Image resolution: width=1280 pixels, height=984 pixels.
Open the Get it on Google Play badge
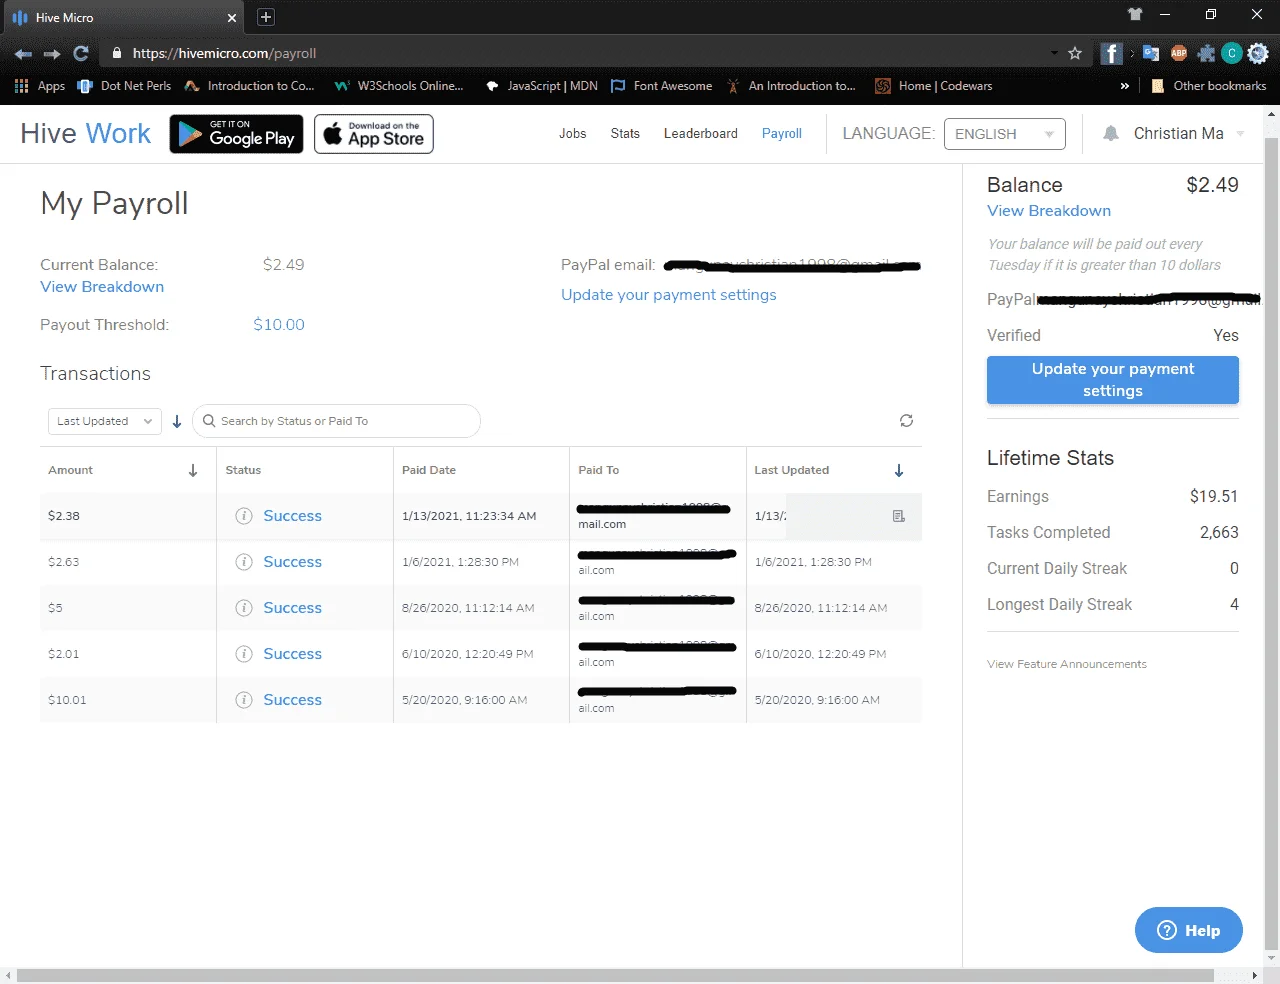[x=236, y=134]
